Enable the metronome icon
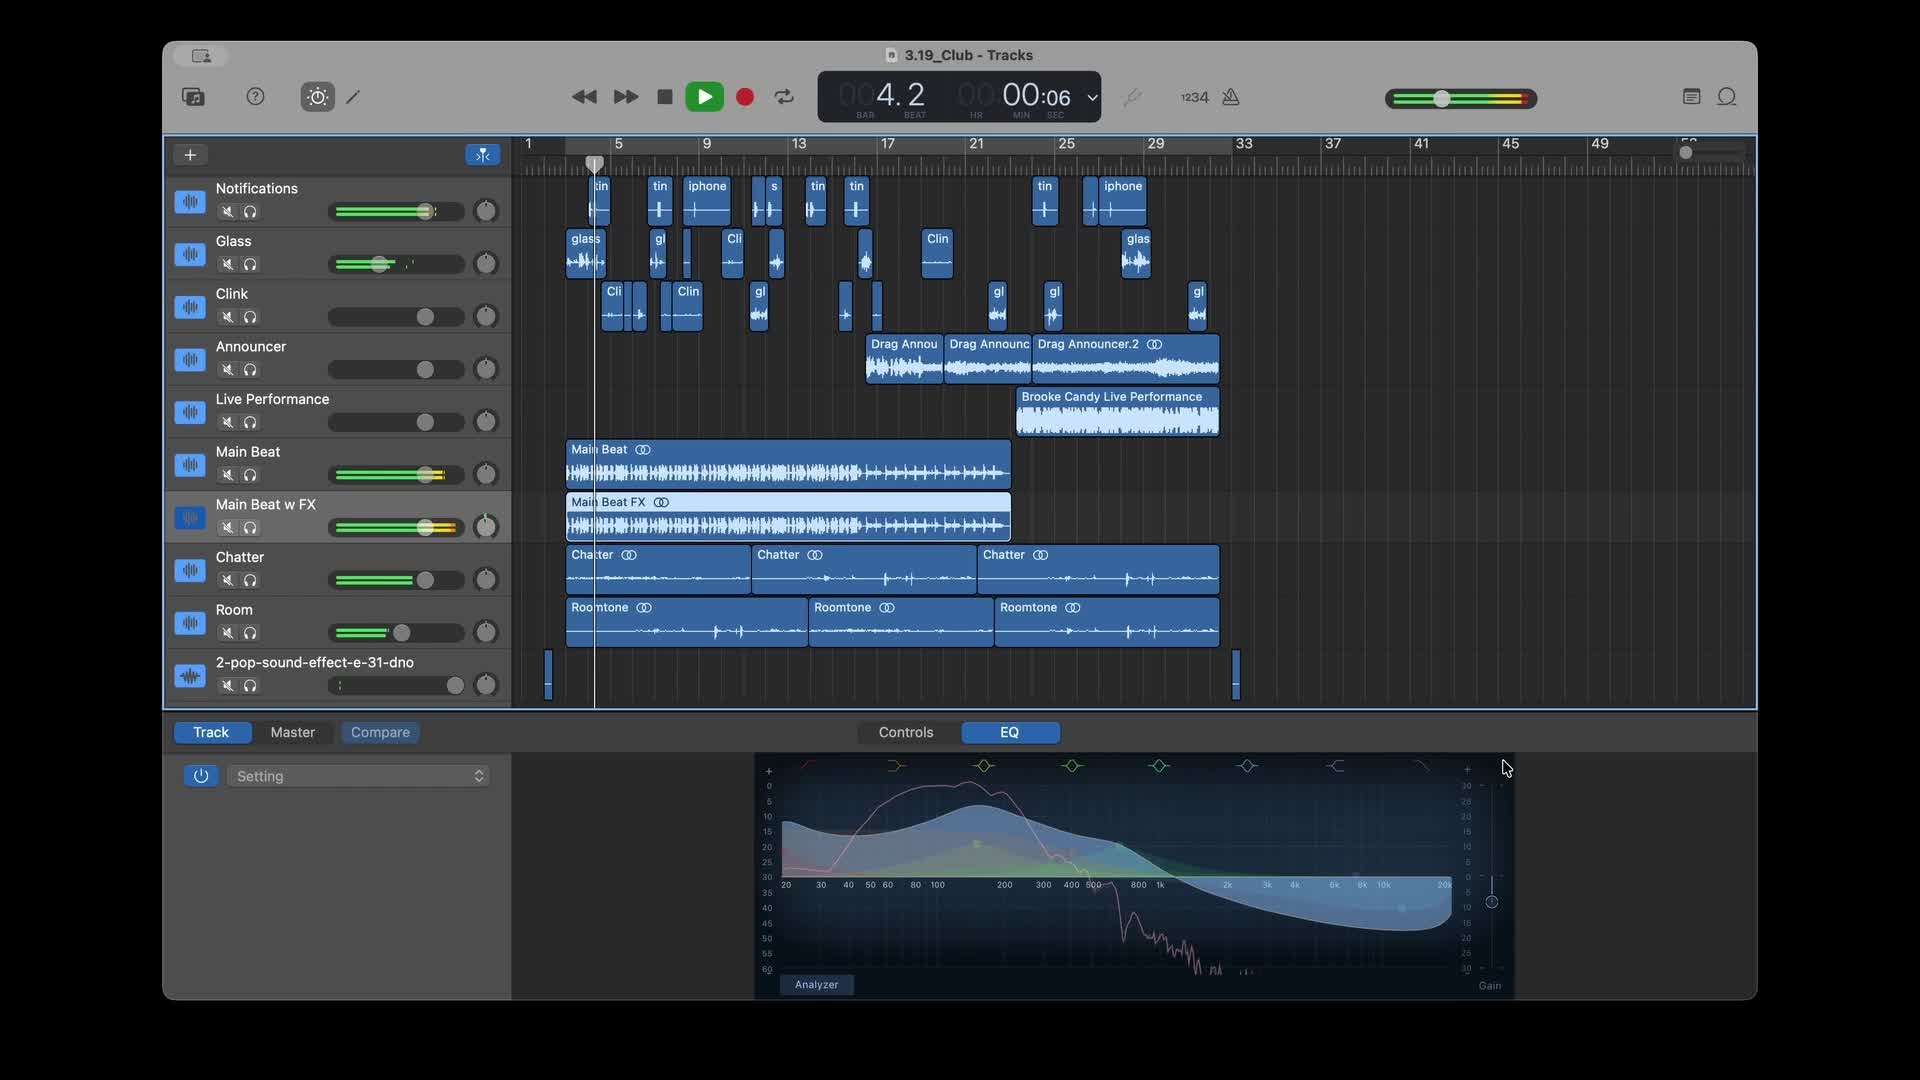 [x=1231, y=97]
